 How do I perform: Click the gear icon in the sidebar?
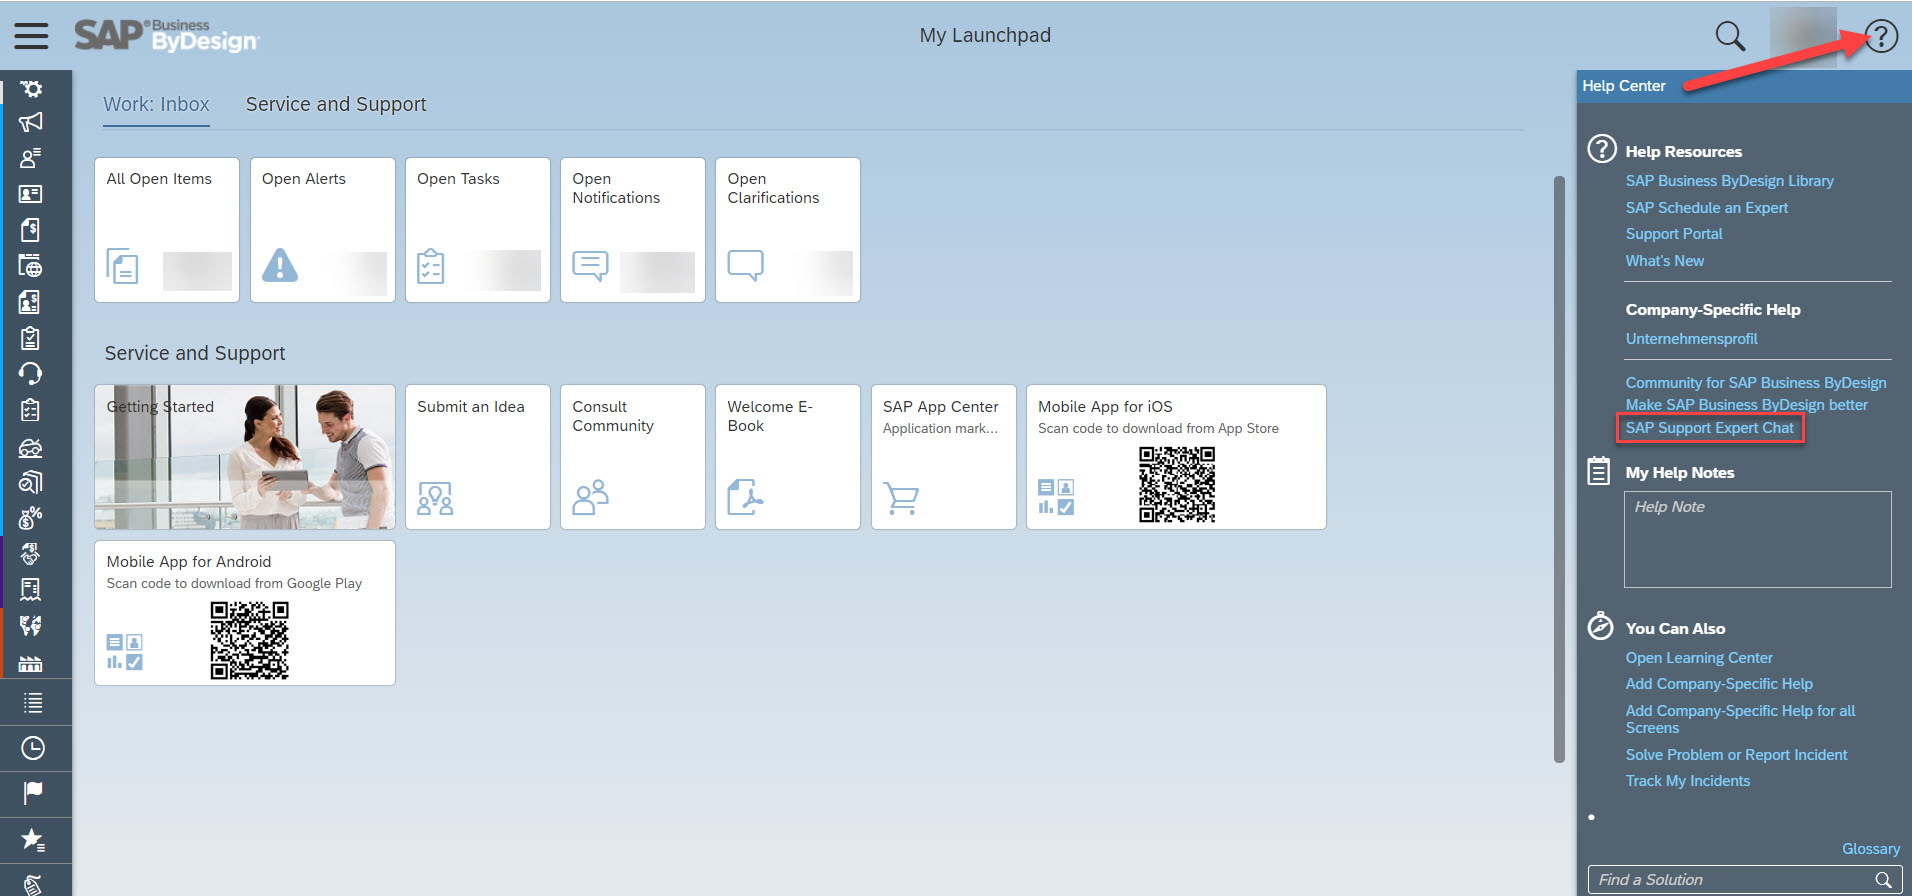31,88
